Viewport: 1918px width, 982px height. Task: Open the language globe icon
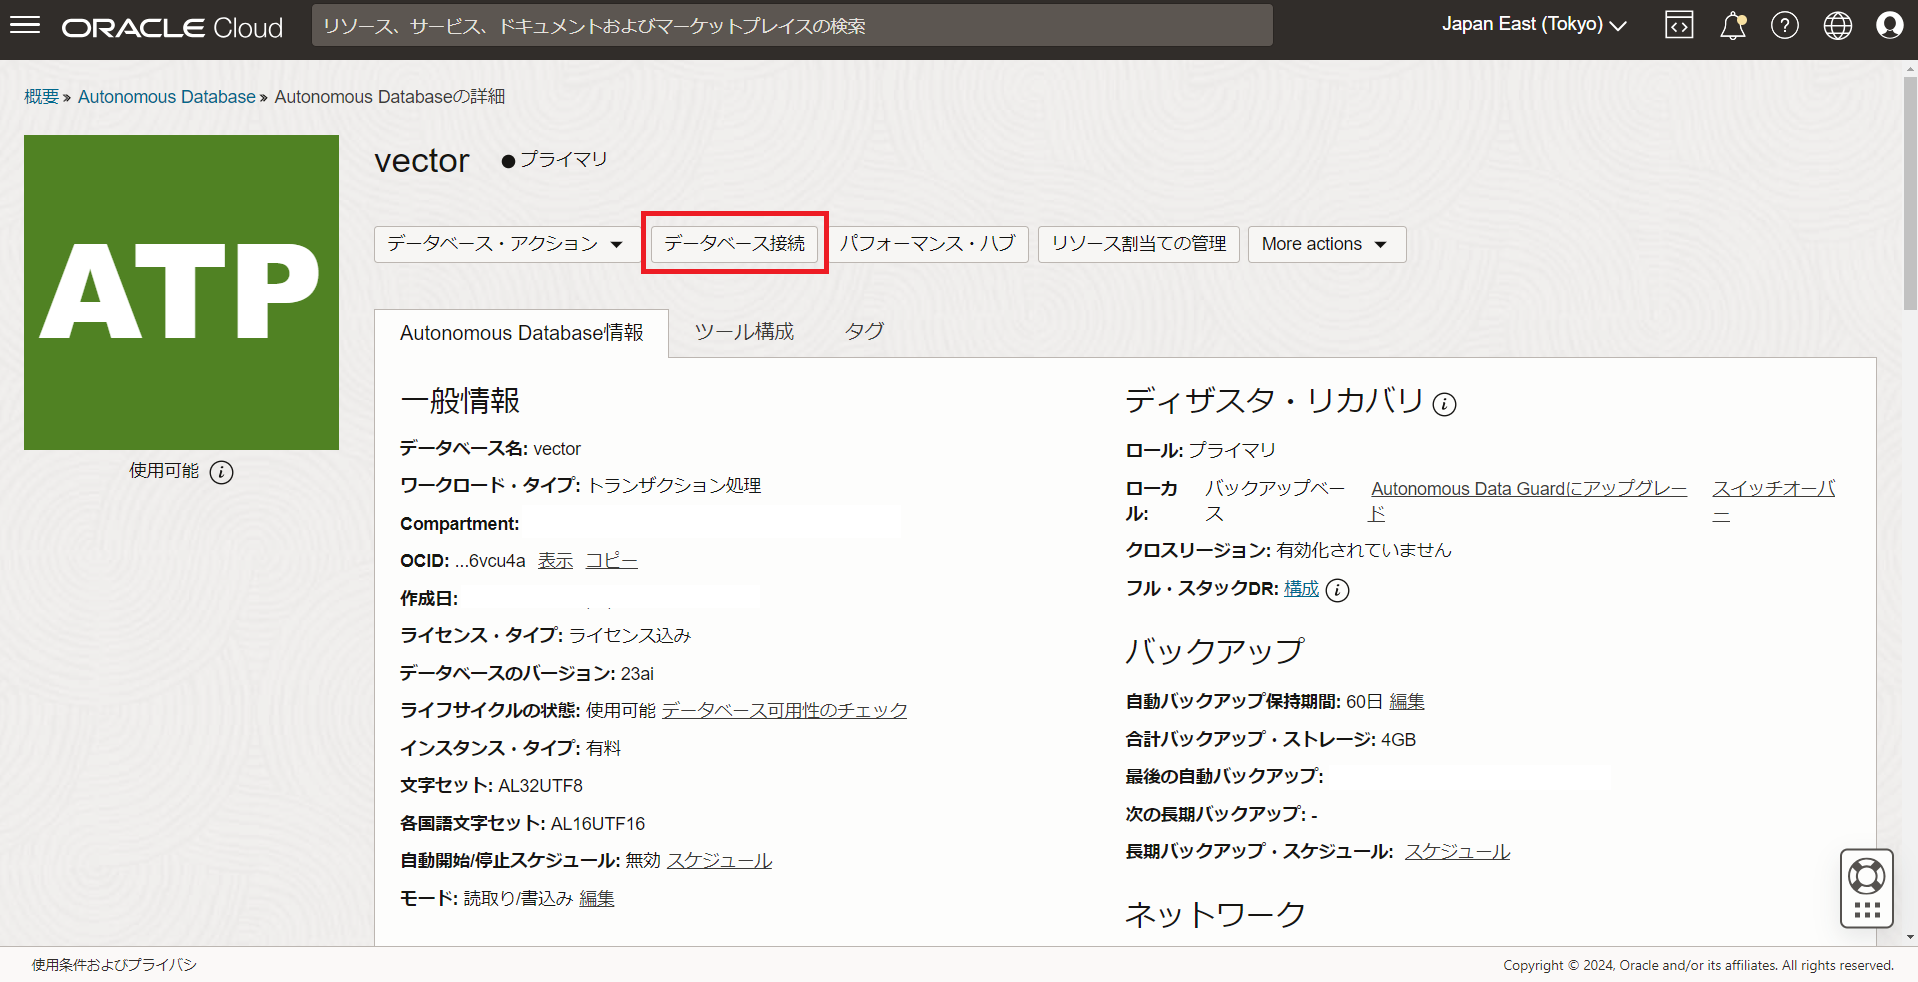tap(1837, 25)
